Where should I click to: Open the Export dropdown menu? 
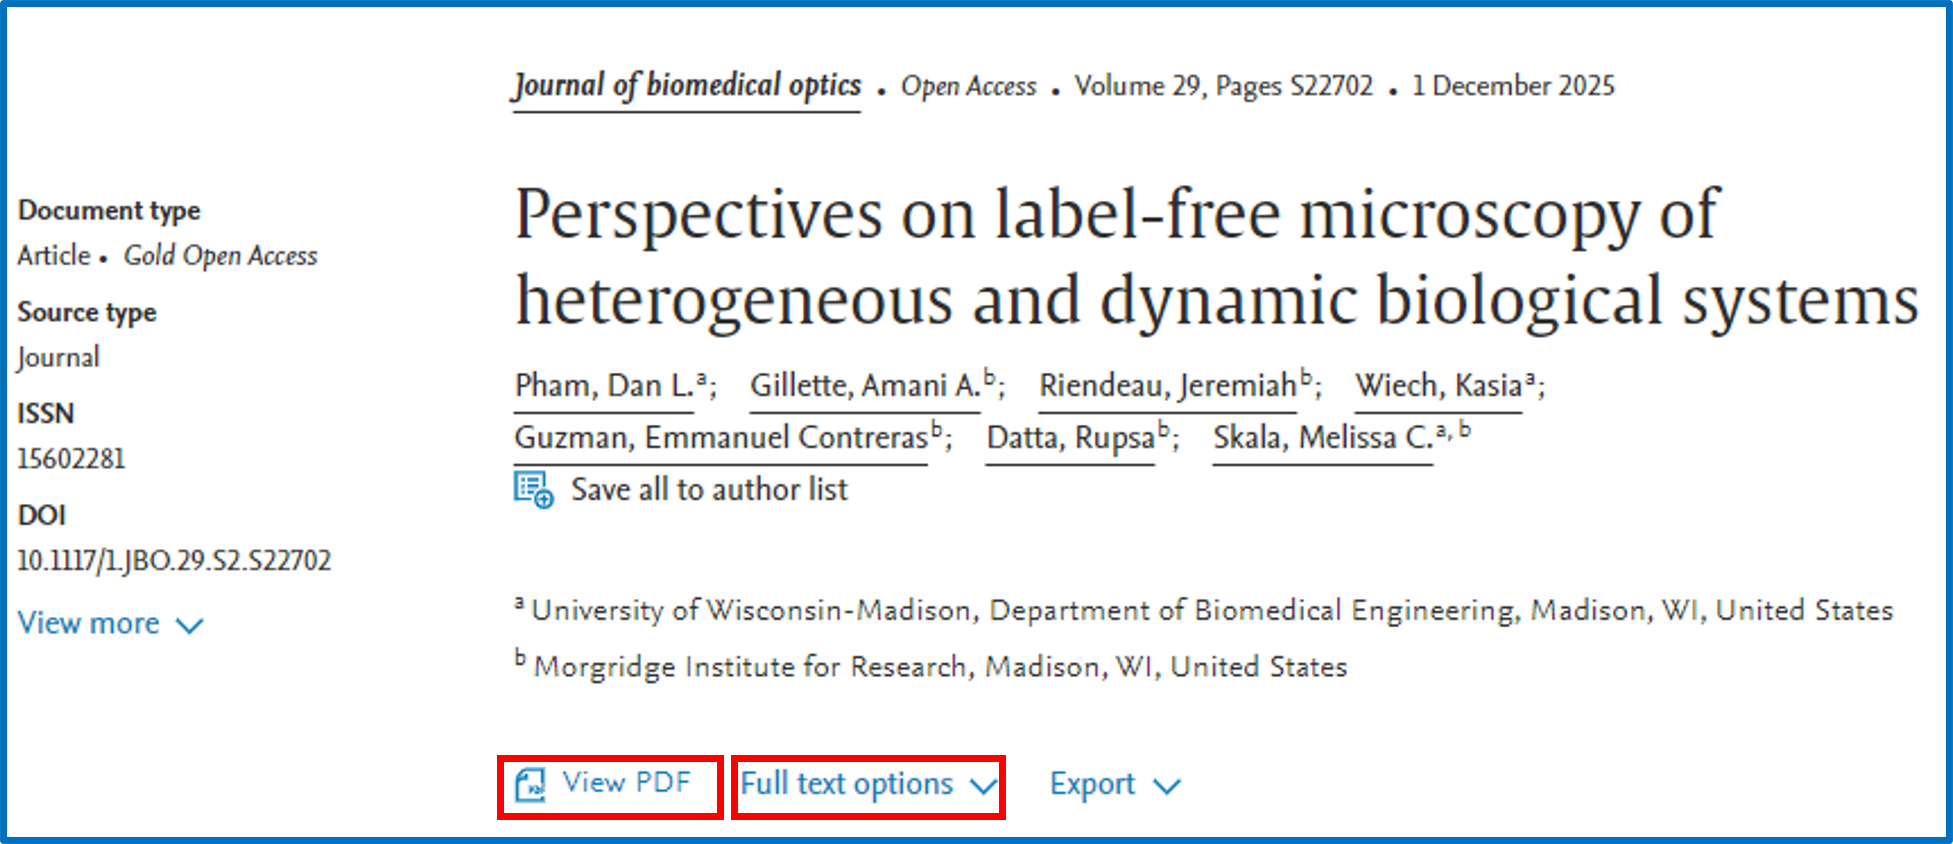(1115, 785)
